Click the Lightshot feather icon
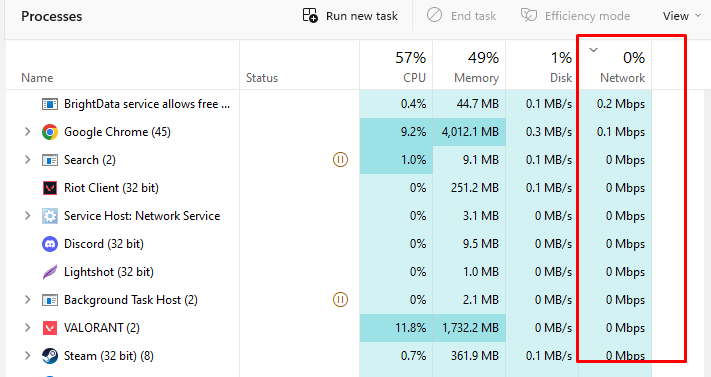The width and height of the screenshot is (711, 377). click(50, 272)
